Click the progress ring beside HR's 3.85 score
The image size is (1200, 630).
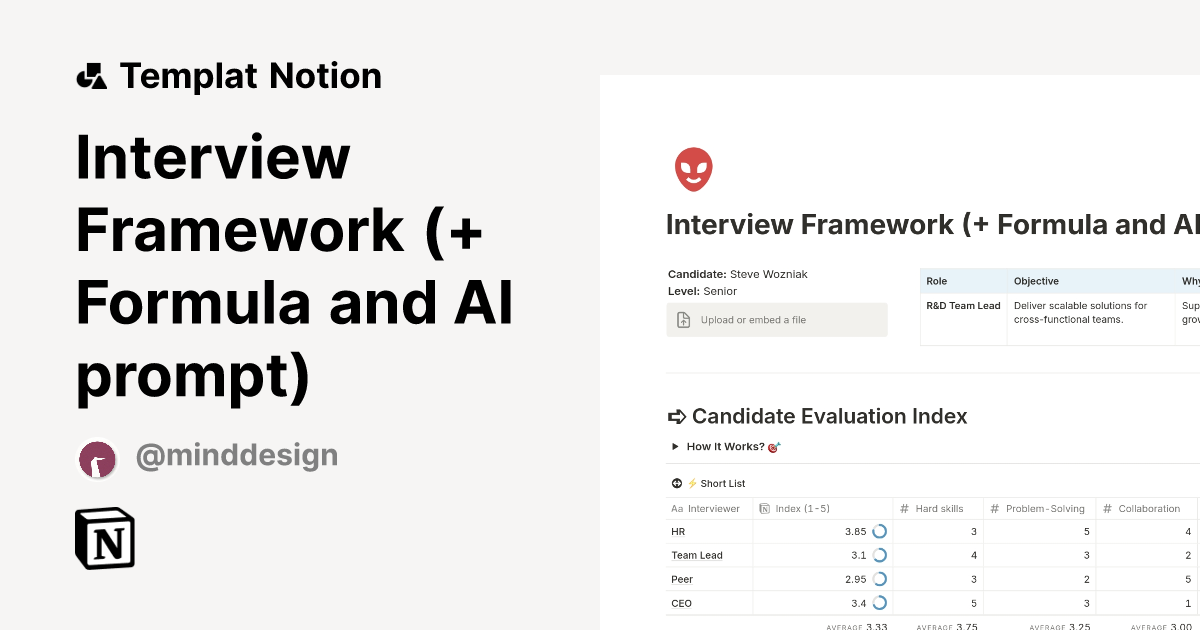coord(879,531)
